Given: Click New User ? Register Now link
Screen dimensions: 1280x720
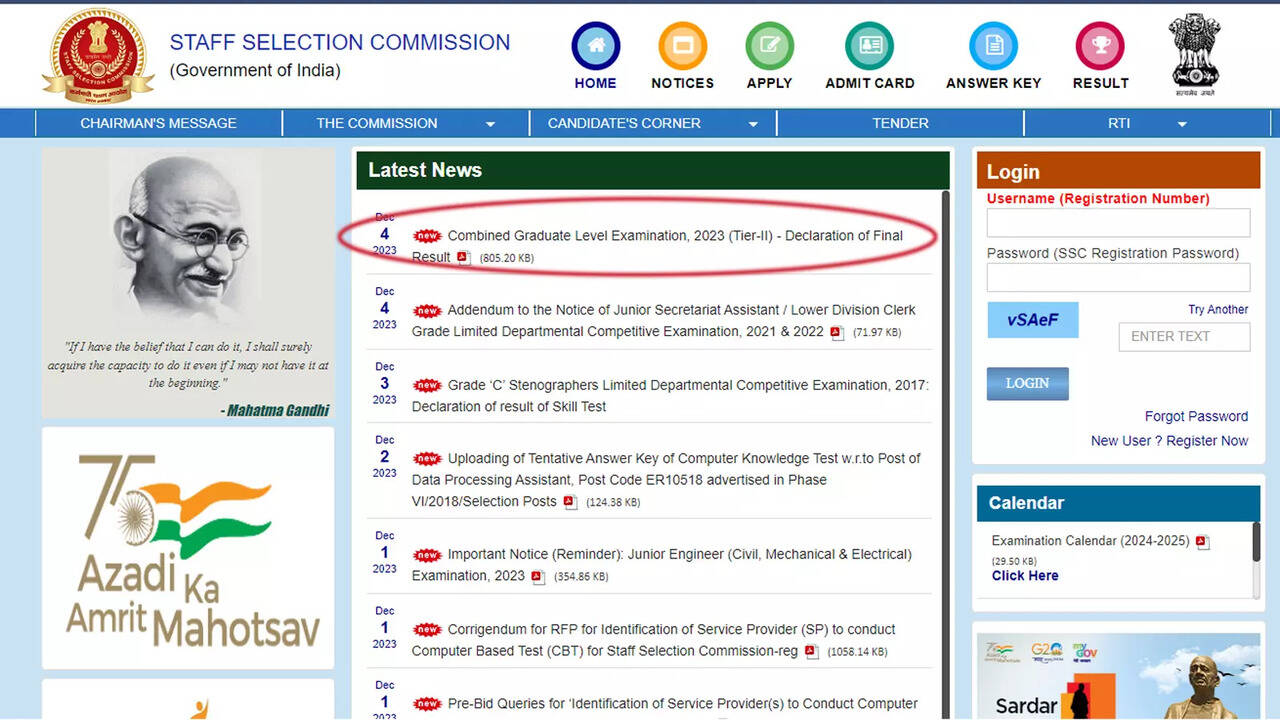Looking at the screenshot, I should 1169,441.
